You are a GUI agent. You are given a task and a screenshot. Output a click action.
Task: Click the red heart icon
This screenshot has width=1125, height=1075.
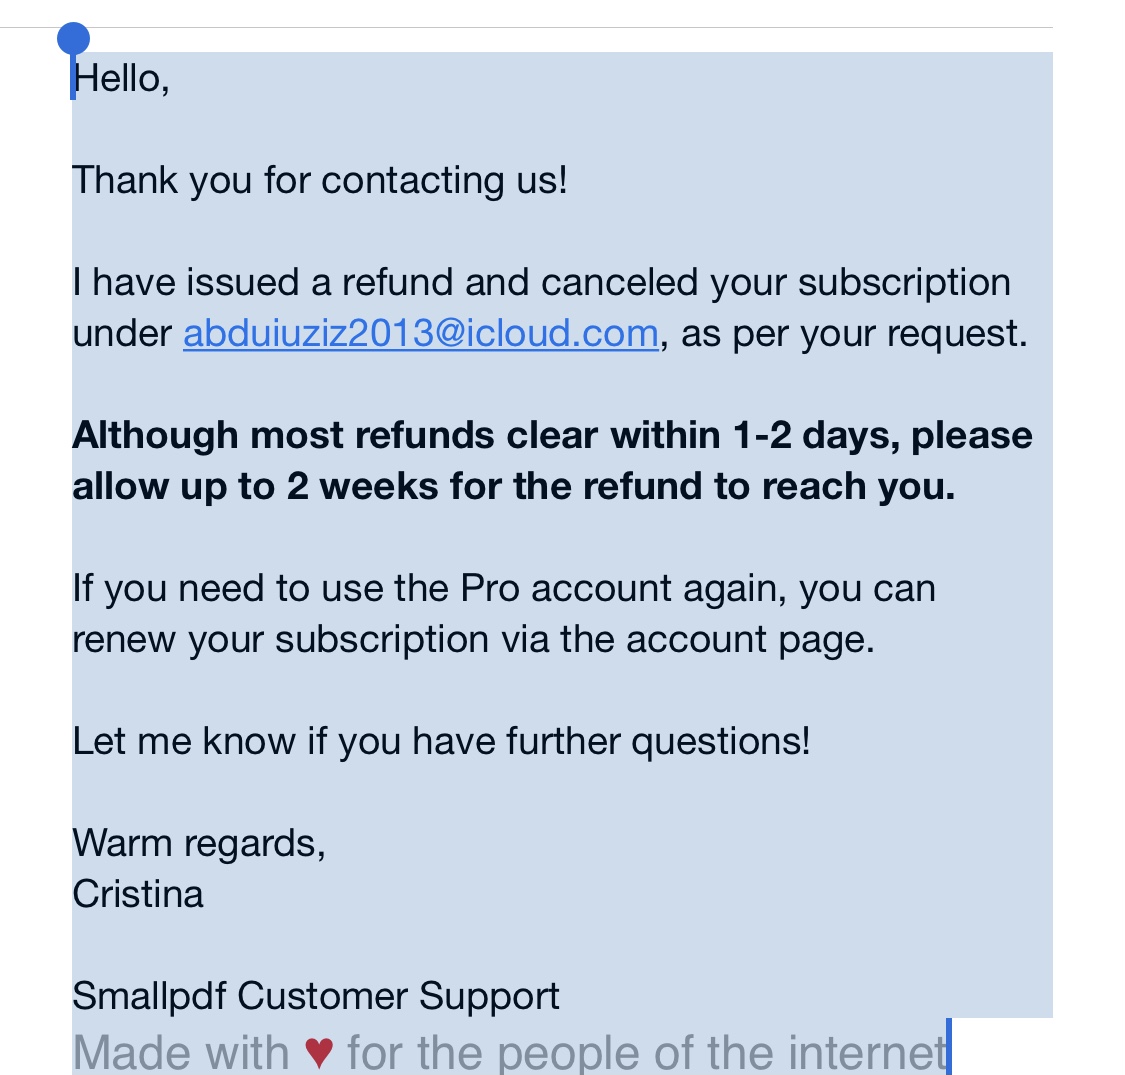(x=319, y=1053)
